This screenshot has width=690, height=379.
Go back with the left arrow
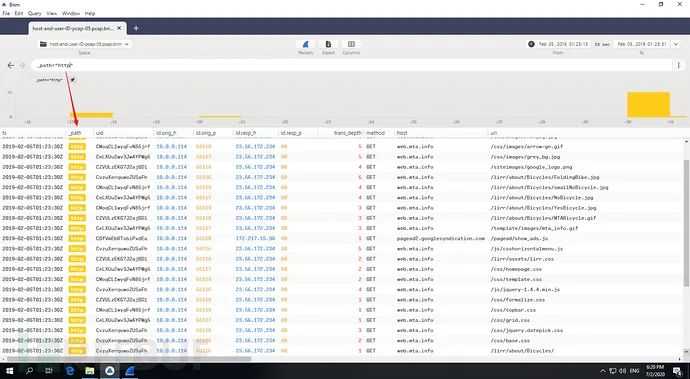point(11,66)
